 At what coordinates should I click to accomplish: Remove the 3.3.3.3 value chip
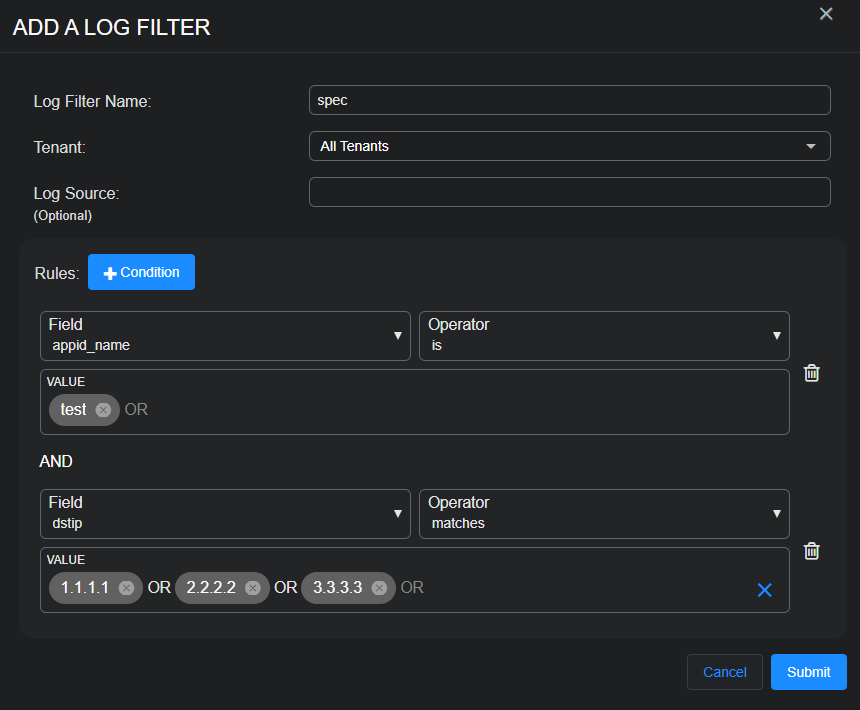[379, 588]
